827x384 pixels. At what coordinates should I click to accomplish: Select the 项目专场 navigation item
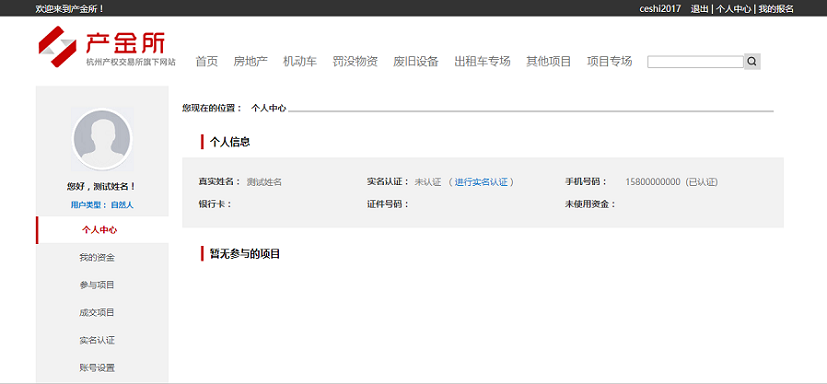(x=609, y=62)
